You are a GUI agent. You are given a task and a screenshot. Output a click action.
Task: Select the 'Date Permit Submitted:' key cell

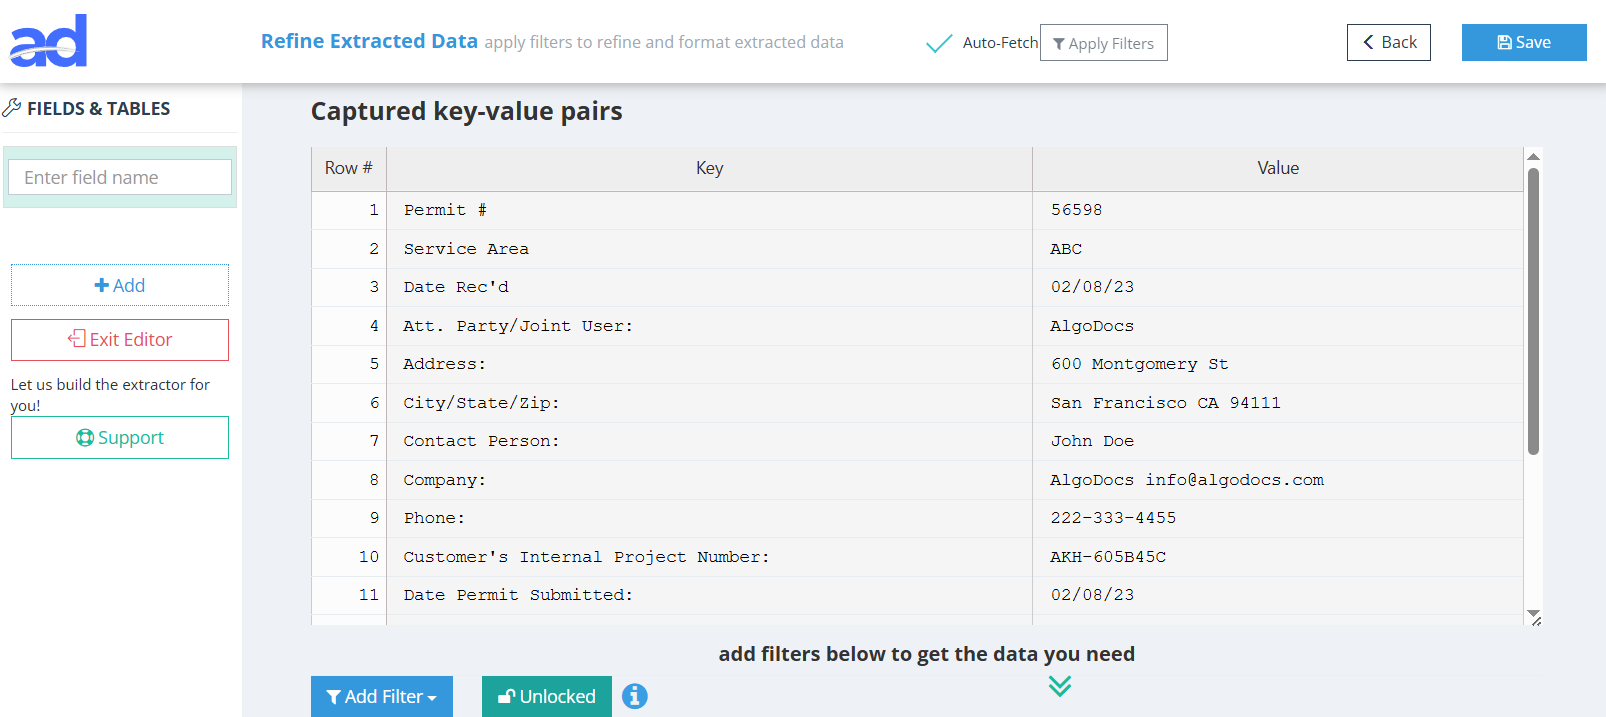pyautogui.click(x=709, y=595)
